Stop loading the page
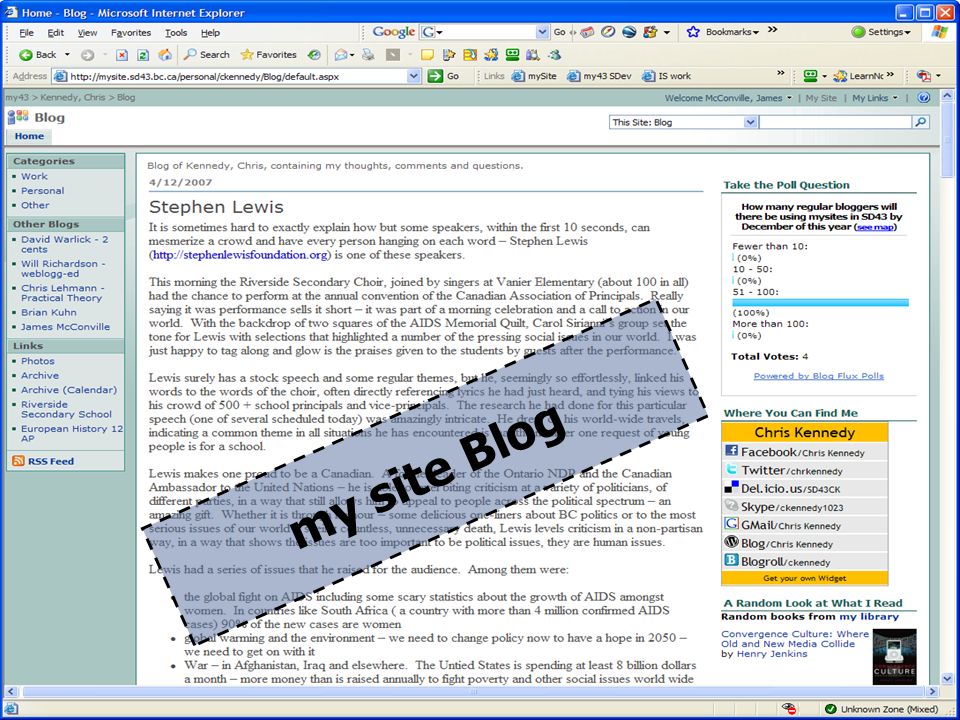This screenshot has height=720, width=960. pyautogui.click(x=122, y=55)
